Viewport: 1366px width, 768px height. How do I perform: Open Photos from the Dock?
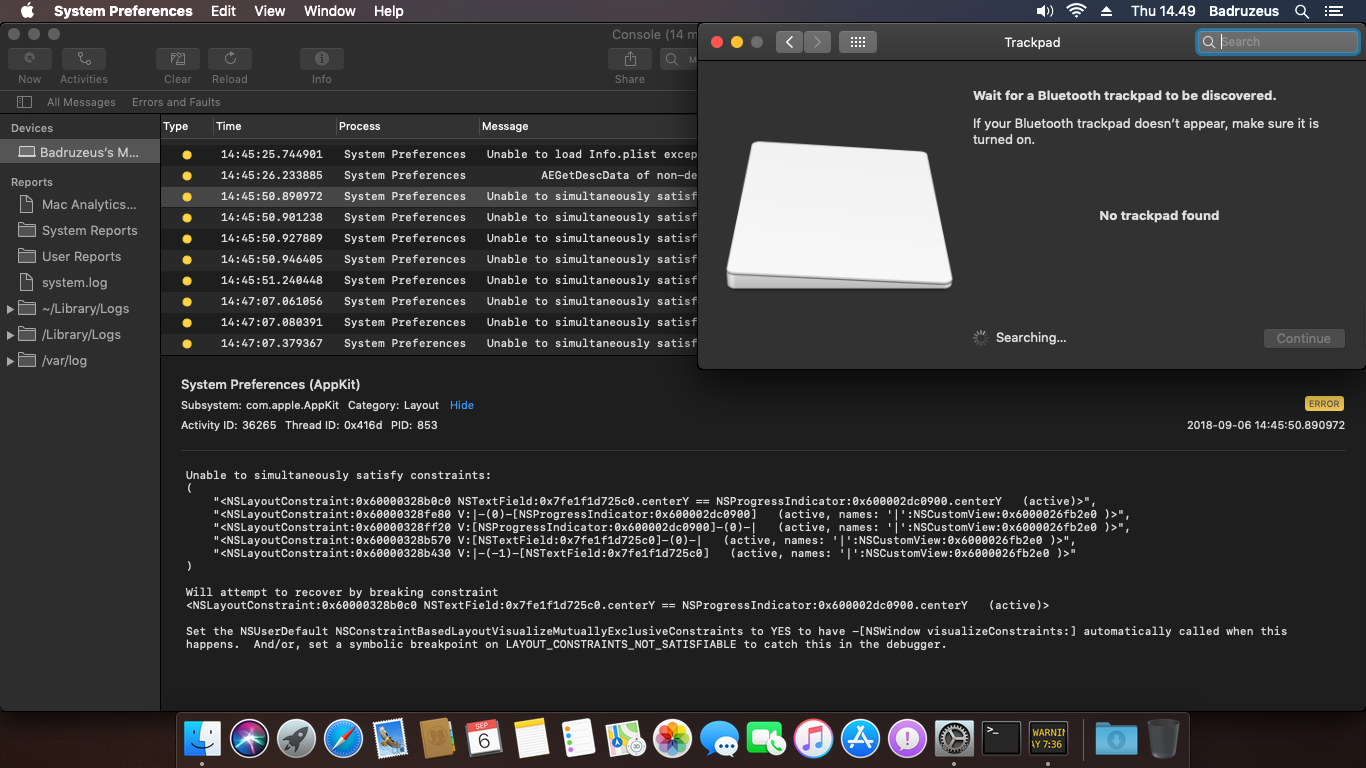coord(672,739)
